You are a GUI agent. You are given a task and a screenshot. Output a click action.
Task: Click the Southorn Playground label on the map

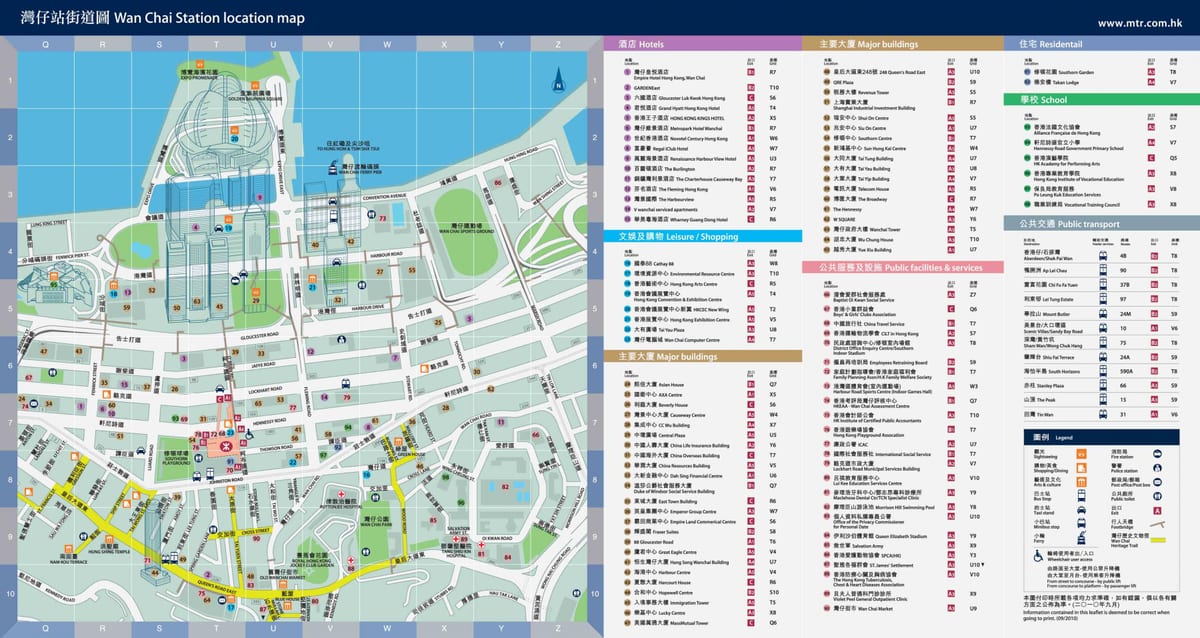(175, 455)
